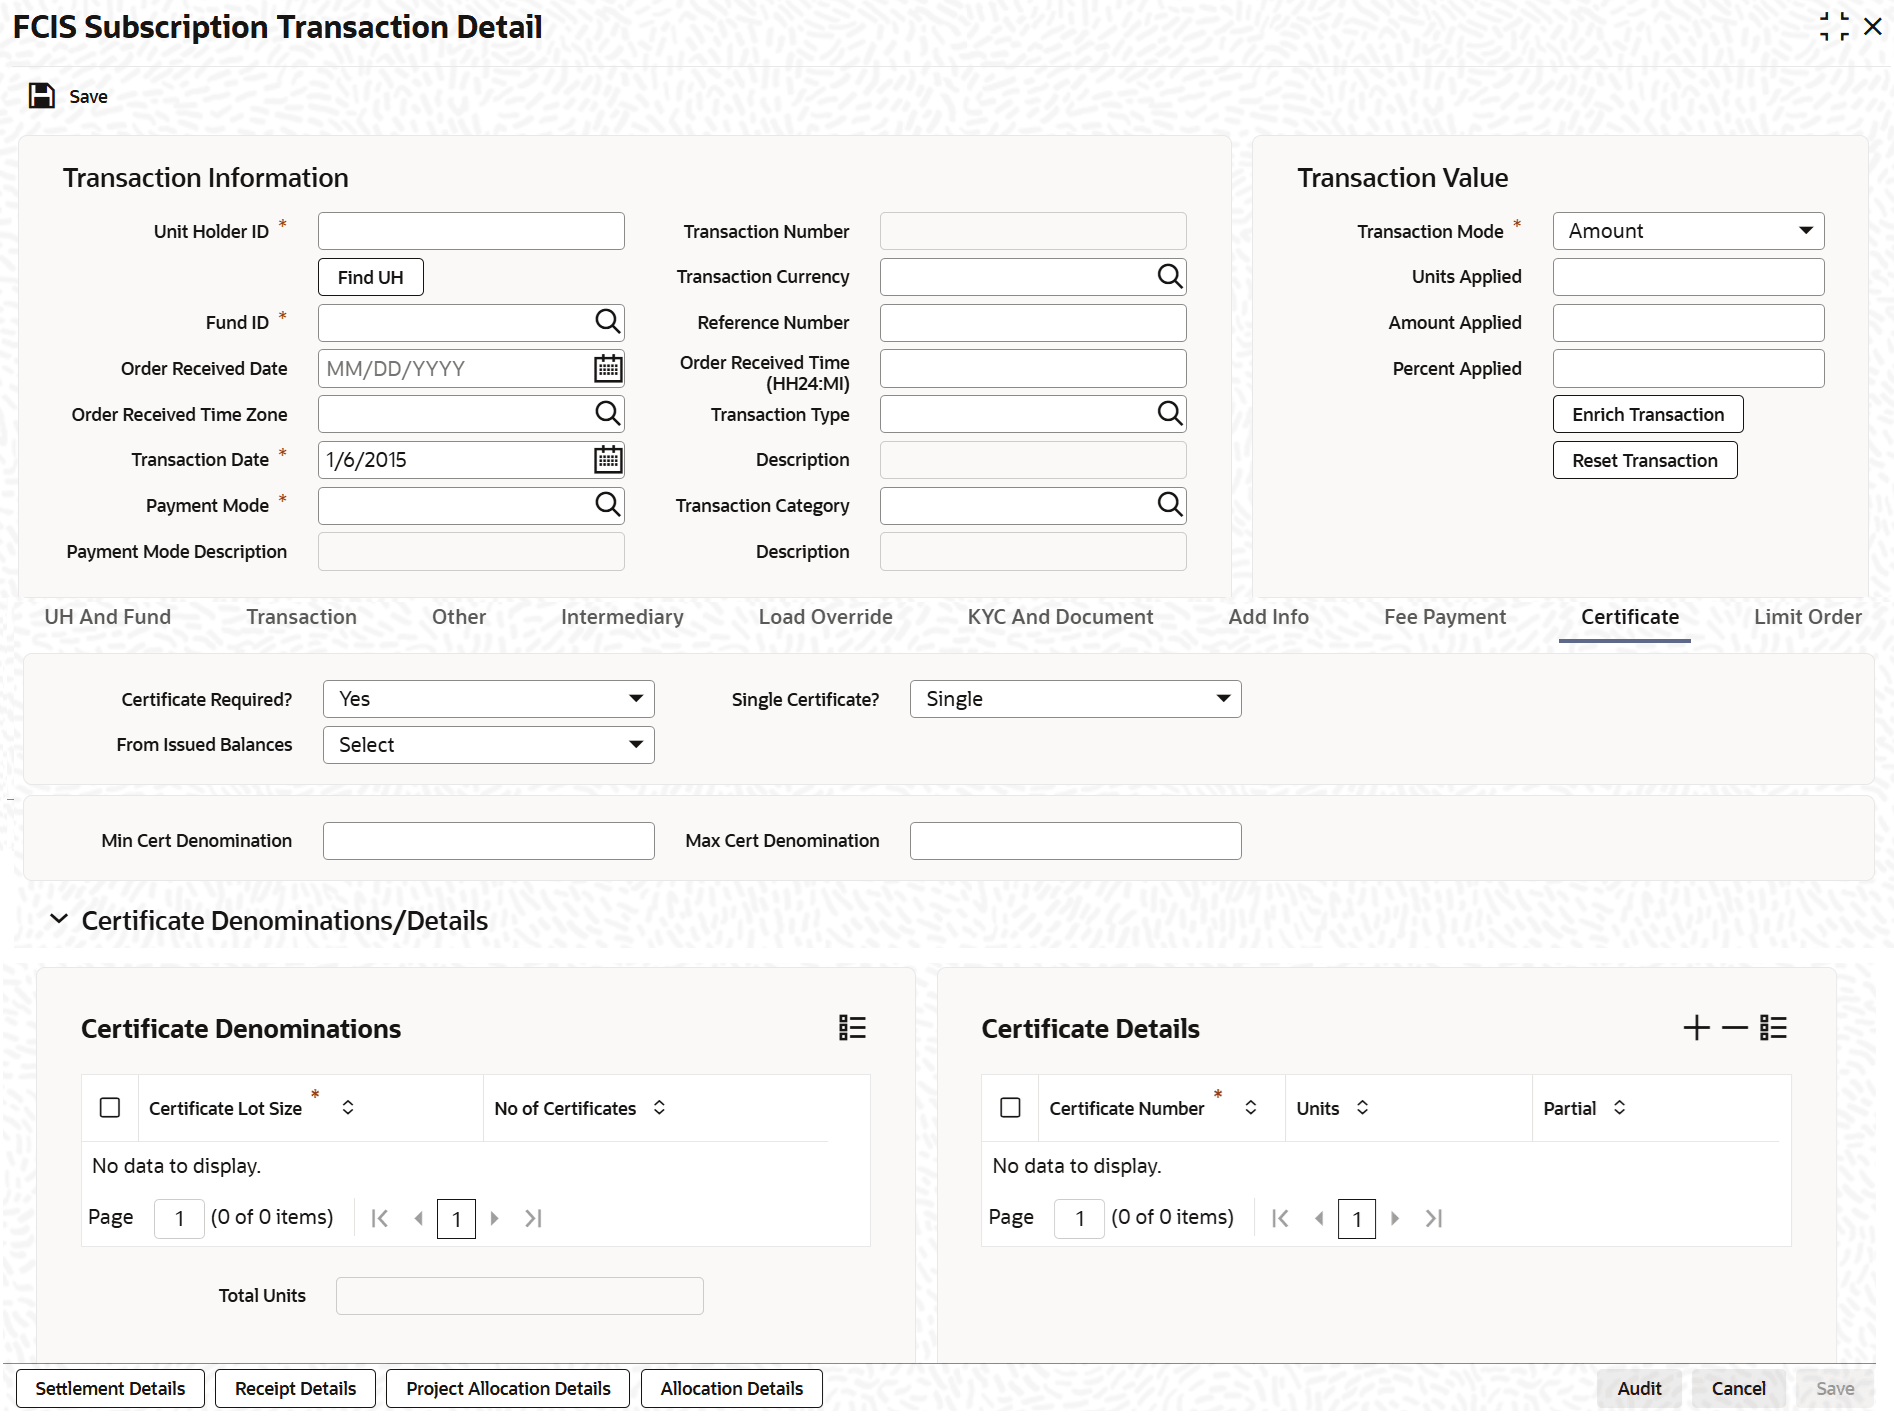Screen dimensions: 1894x1424
Task: Open the Transaction Mode dropdown
Action: [x=1688, y=231]
